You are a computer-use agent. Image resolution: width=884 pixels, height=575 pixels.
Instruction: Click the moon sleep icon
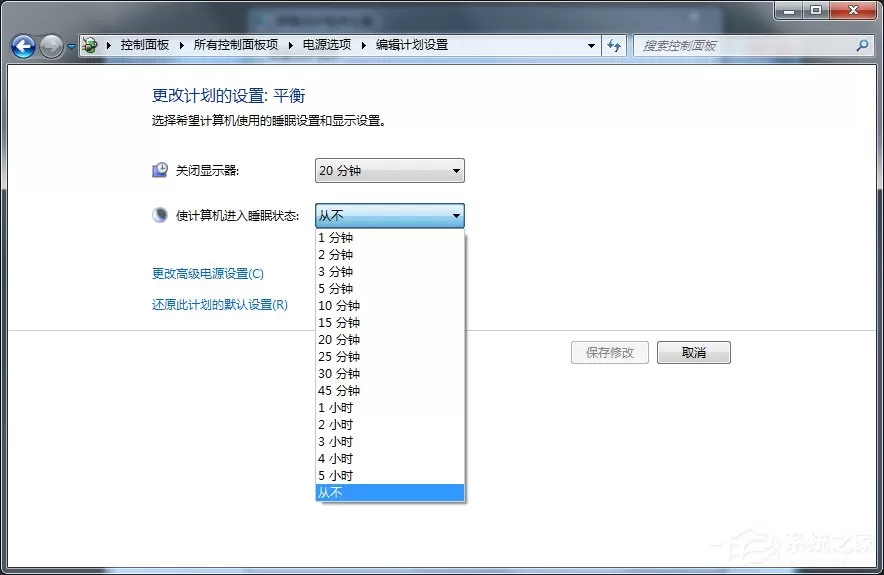(x=160, y=215)
